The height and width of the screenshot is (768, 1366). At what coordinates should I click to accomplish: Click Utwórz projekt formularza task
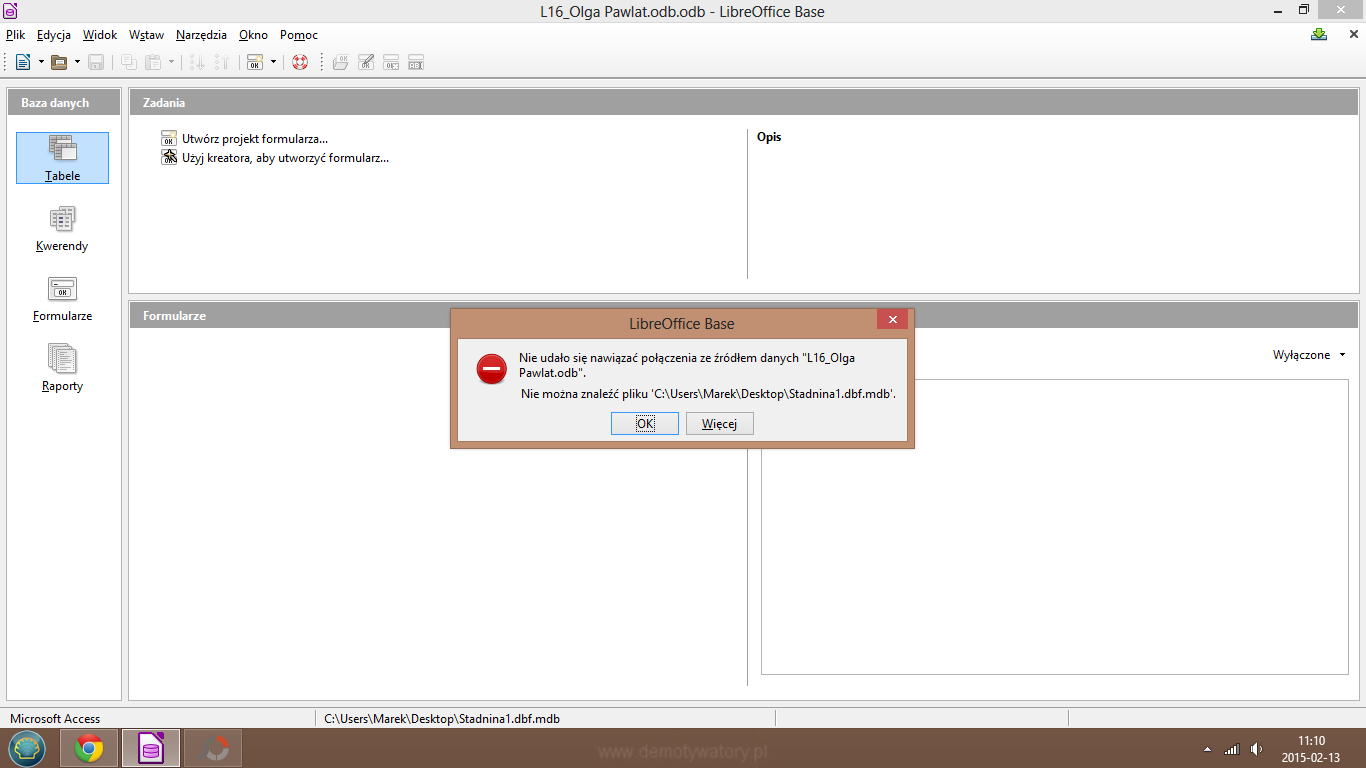(245, 139)
